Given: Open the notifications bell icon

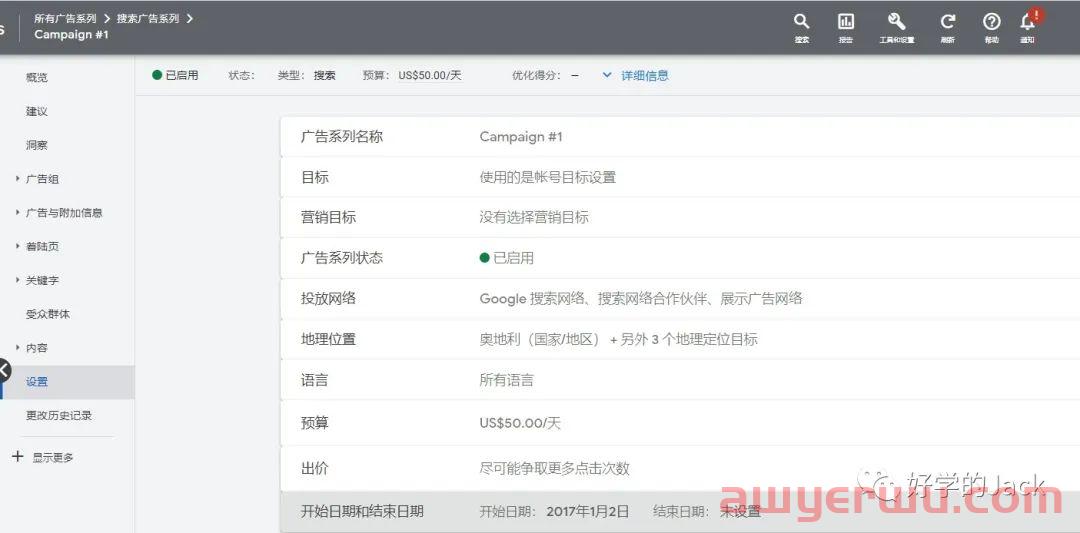Looking at the screenshot, I should coord(1028,21).
